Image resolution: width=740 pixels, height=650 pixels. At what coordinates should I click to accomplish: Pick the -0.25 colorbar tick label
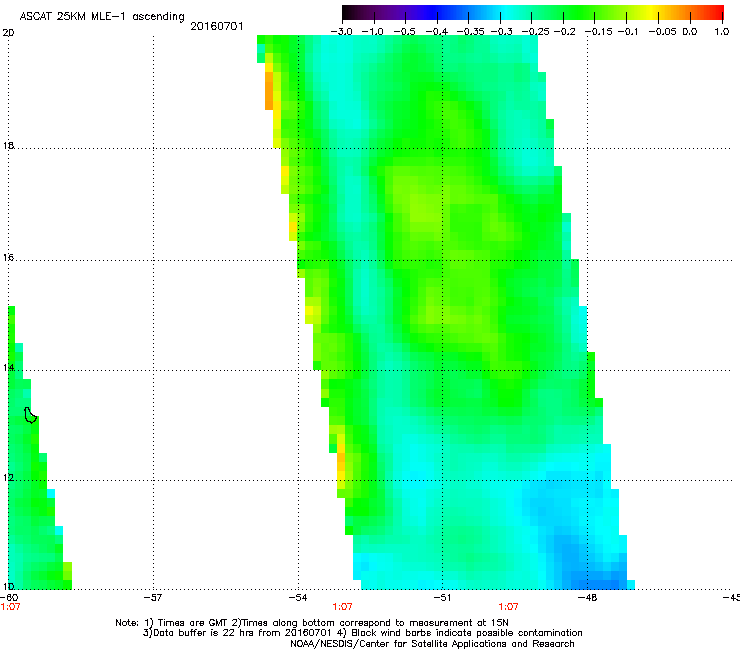(536, 32)
